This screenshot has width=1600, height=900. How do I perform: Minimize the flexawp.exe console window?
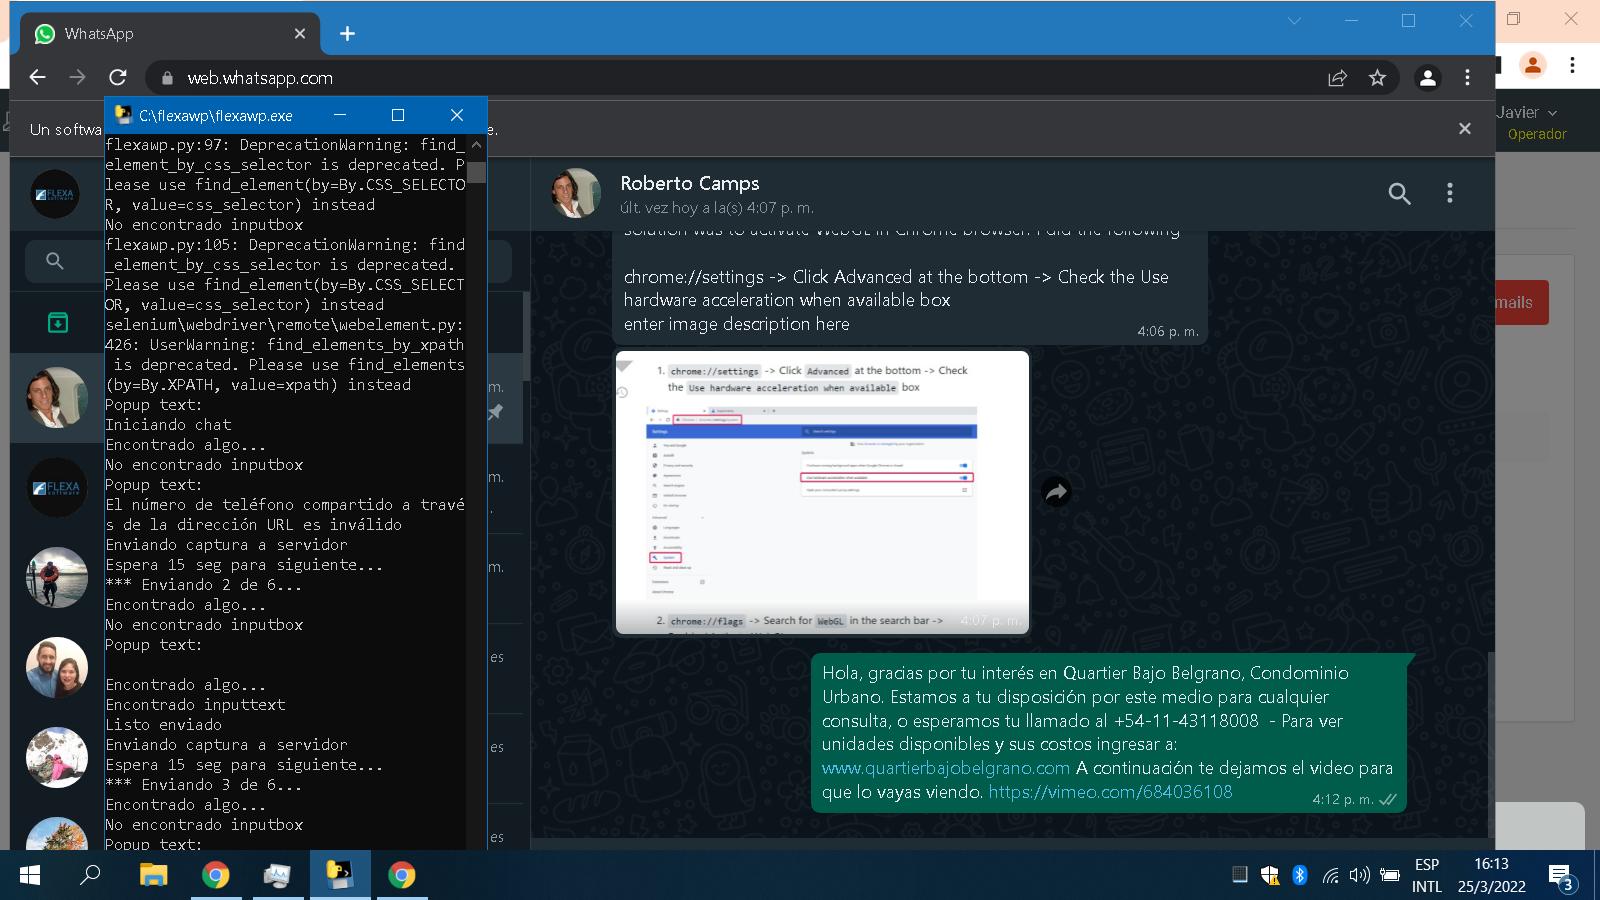340,115
